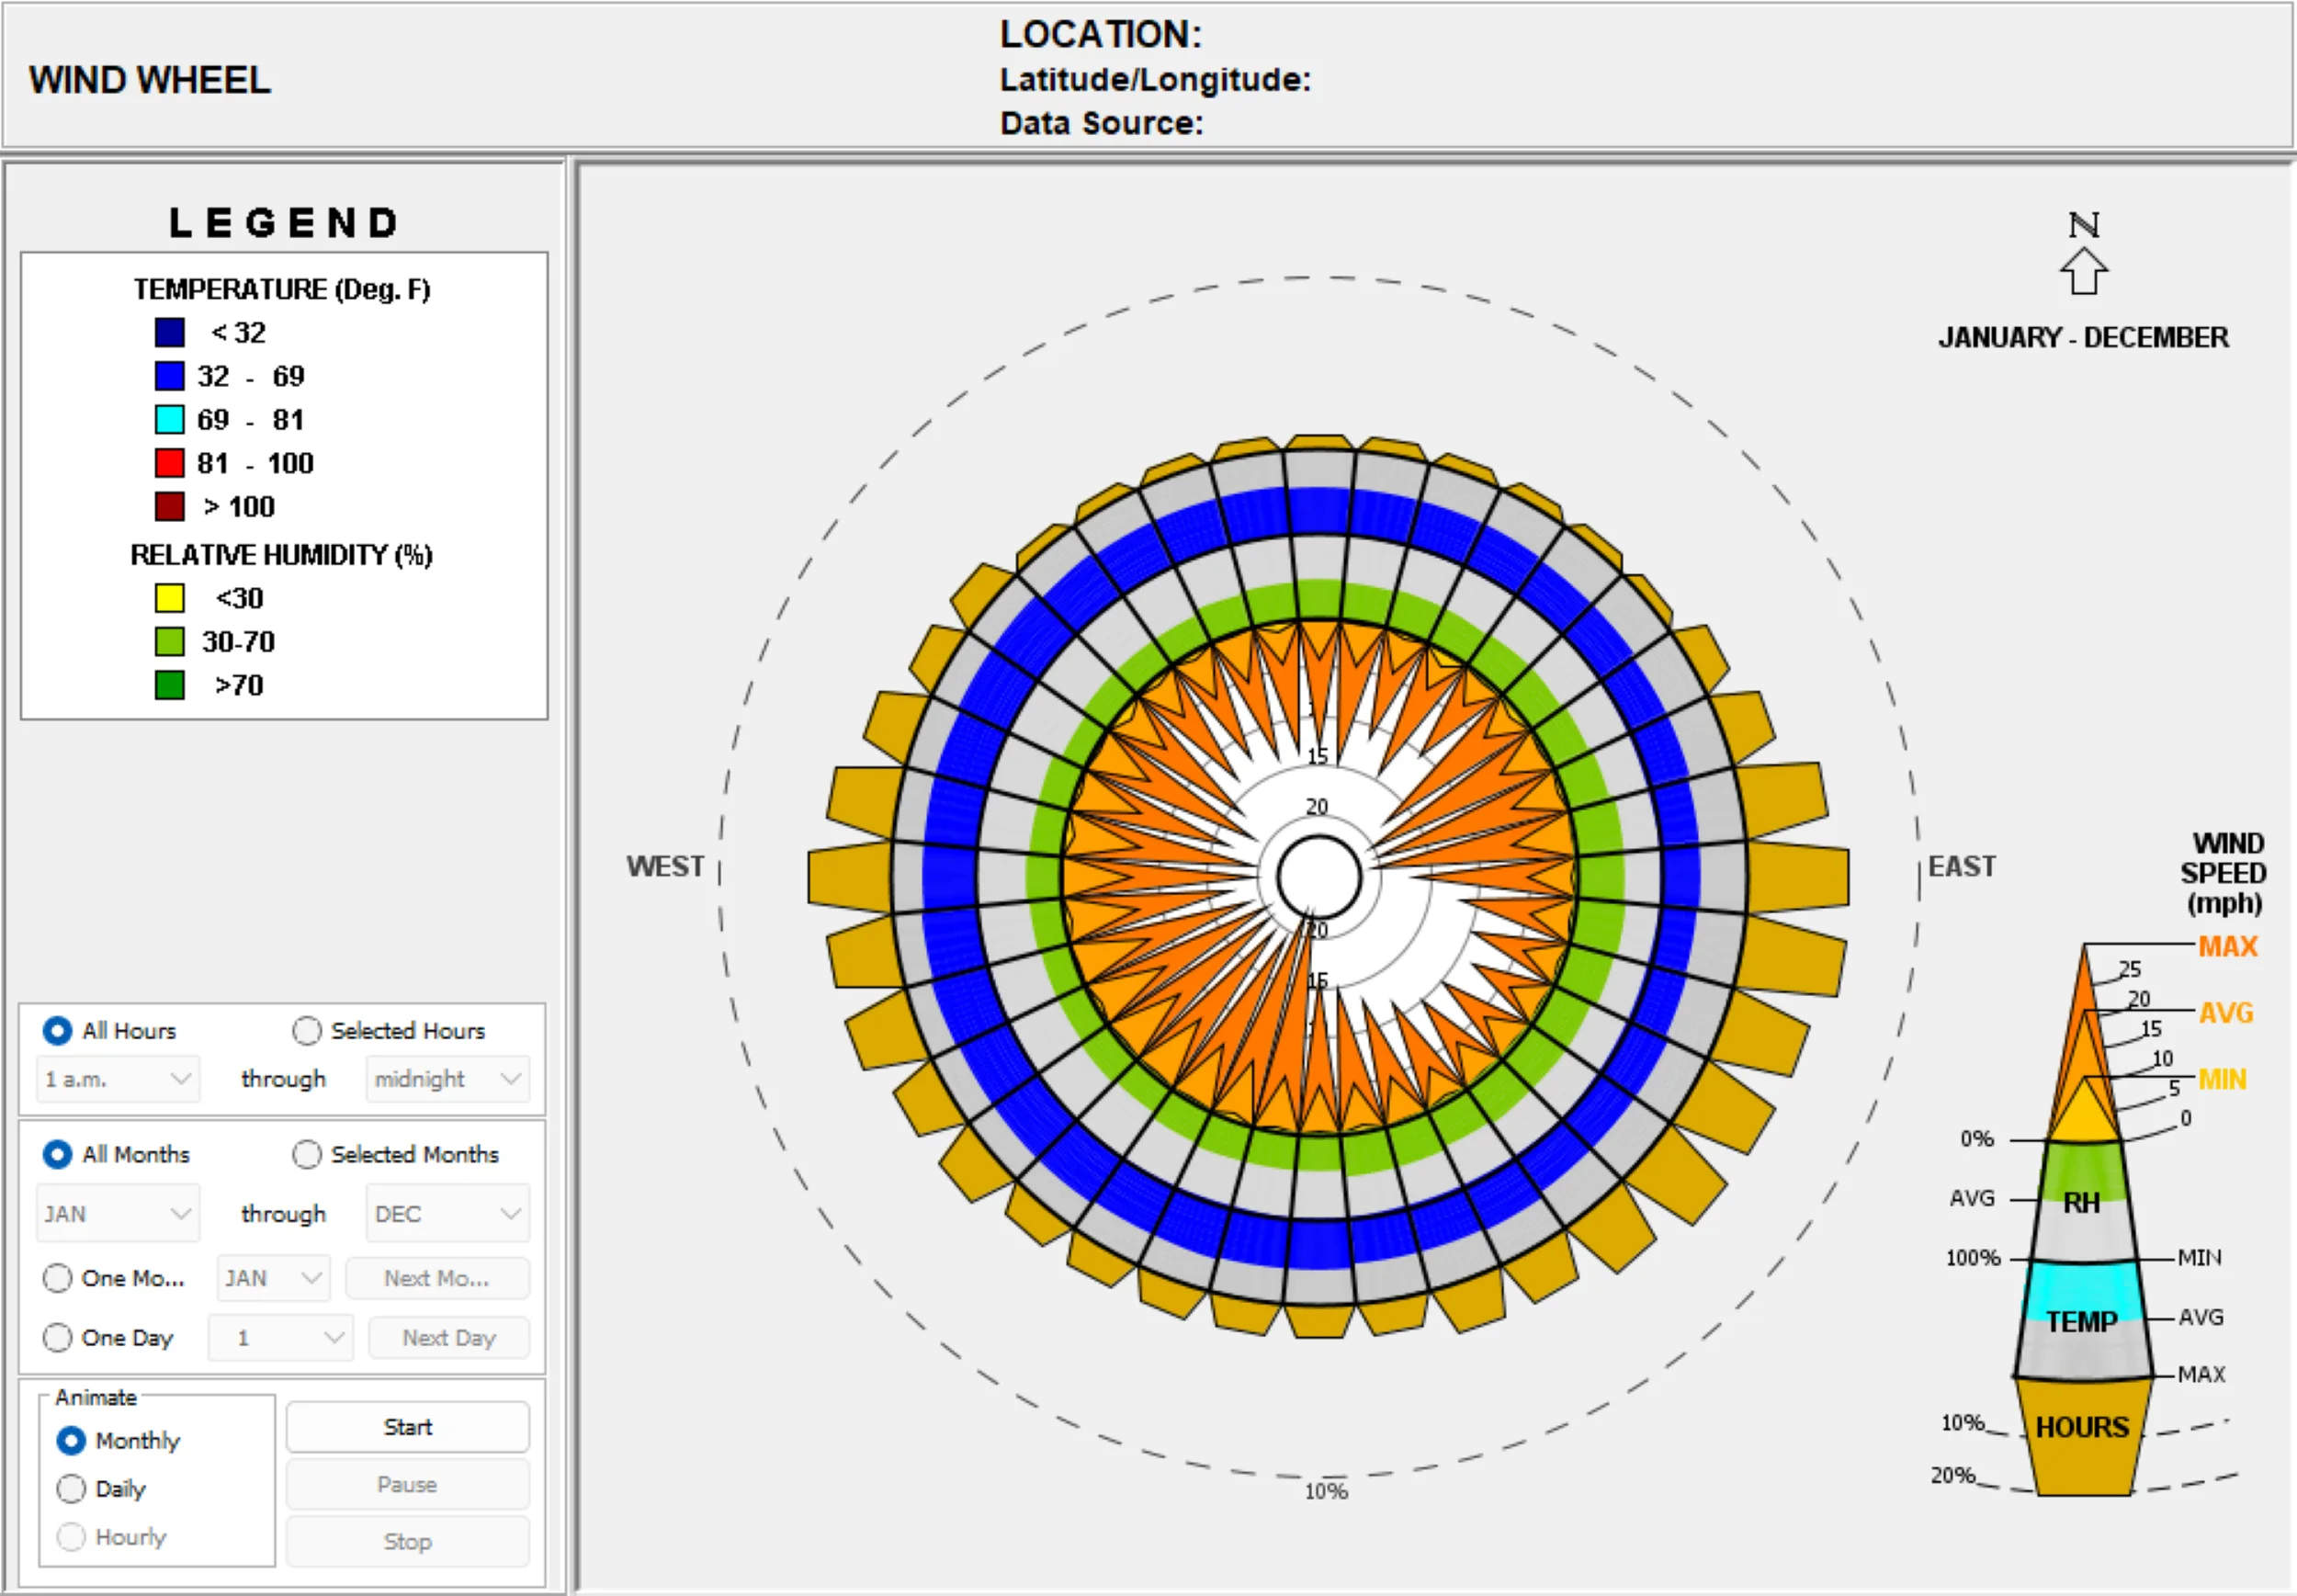Click the Pause animation button
This screenshot has height=1596, width=2297.
407,1484
